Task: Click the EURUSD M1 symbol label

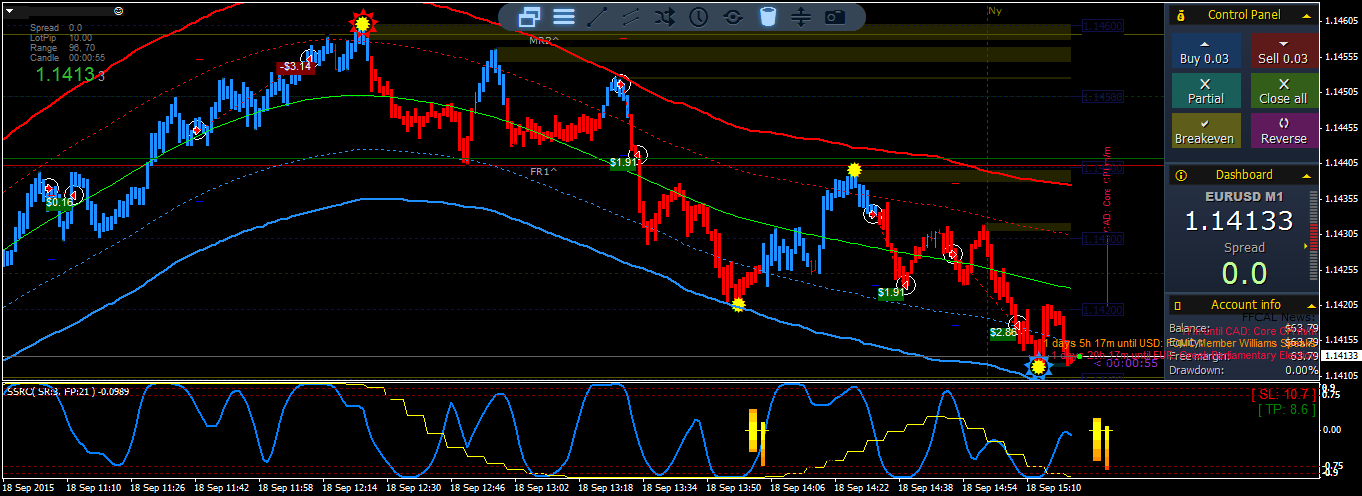Action: click(1244, 198)
